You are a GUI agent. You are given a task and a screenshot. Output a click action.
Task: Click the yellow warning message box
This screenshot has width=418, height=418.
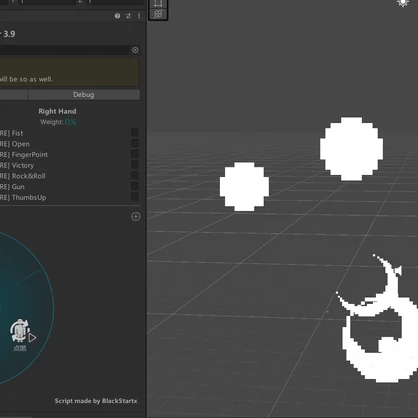tap(69, 72)
